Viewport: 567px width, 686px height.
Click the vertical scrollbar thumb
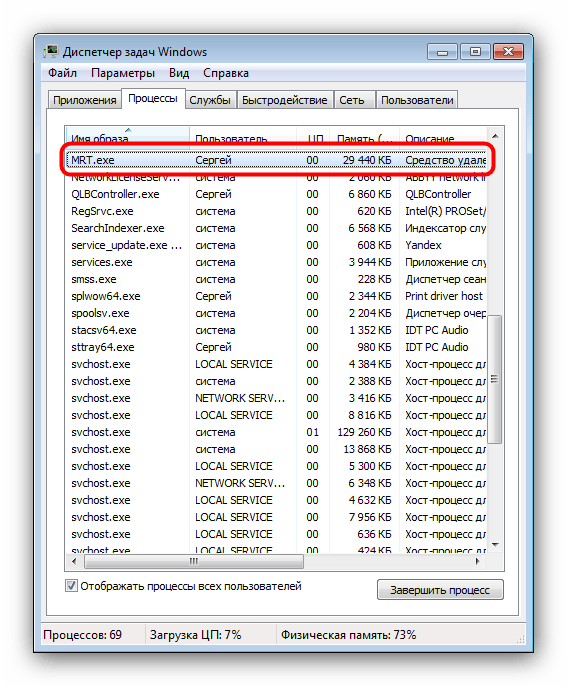(x=494, y=379)
